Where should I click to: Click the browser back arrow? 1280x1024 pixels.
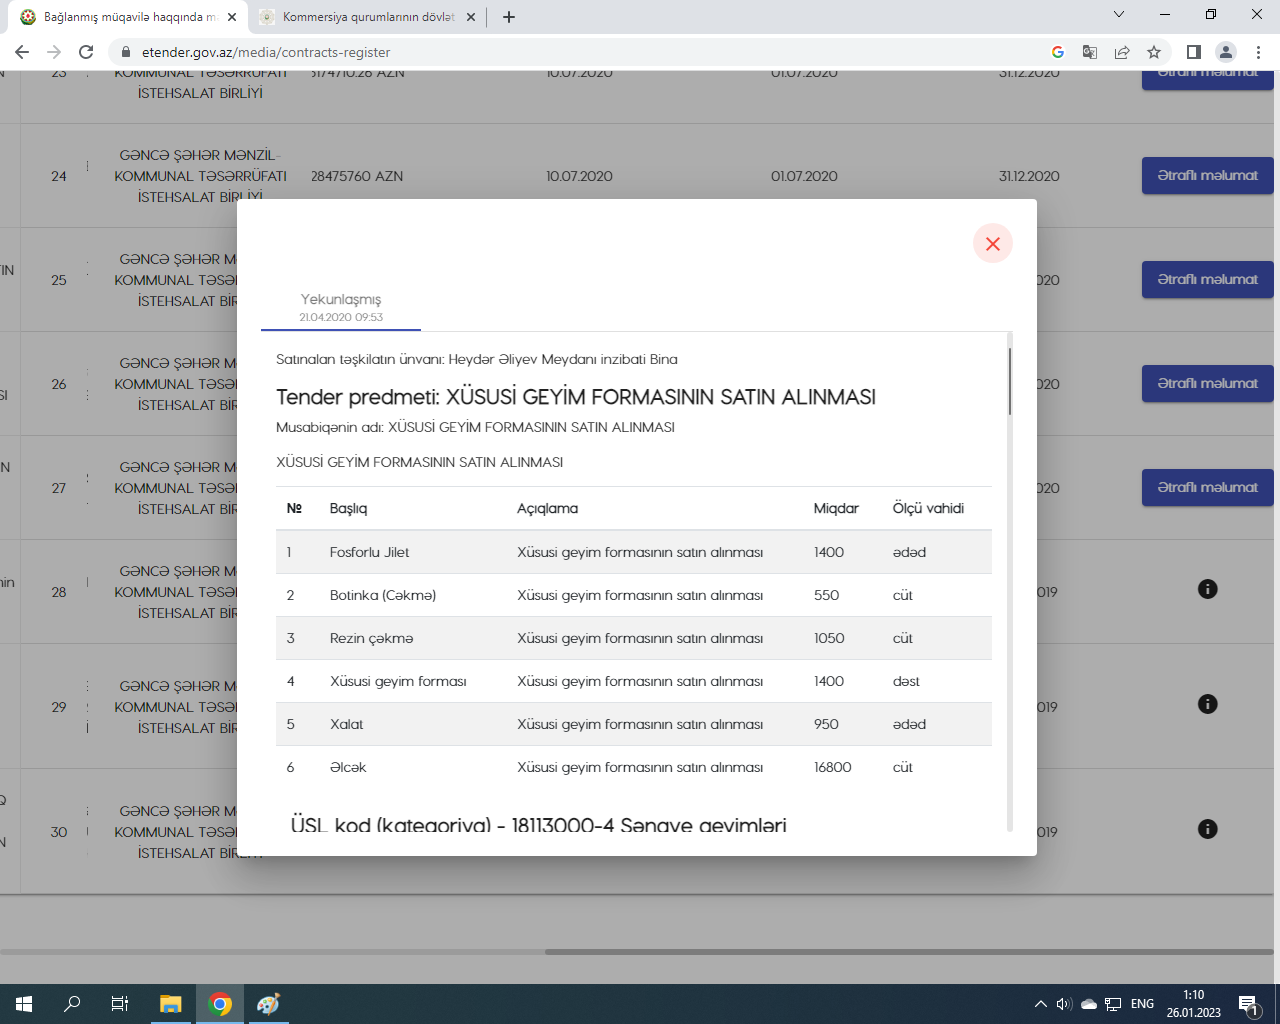22,52
